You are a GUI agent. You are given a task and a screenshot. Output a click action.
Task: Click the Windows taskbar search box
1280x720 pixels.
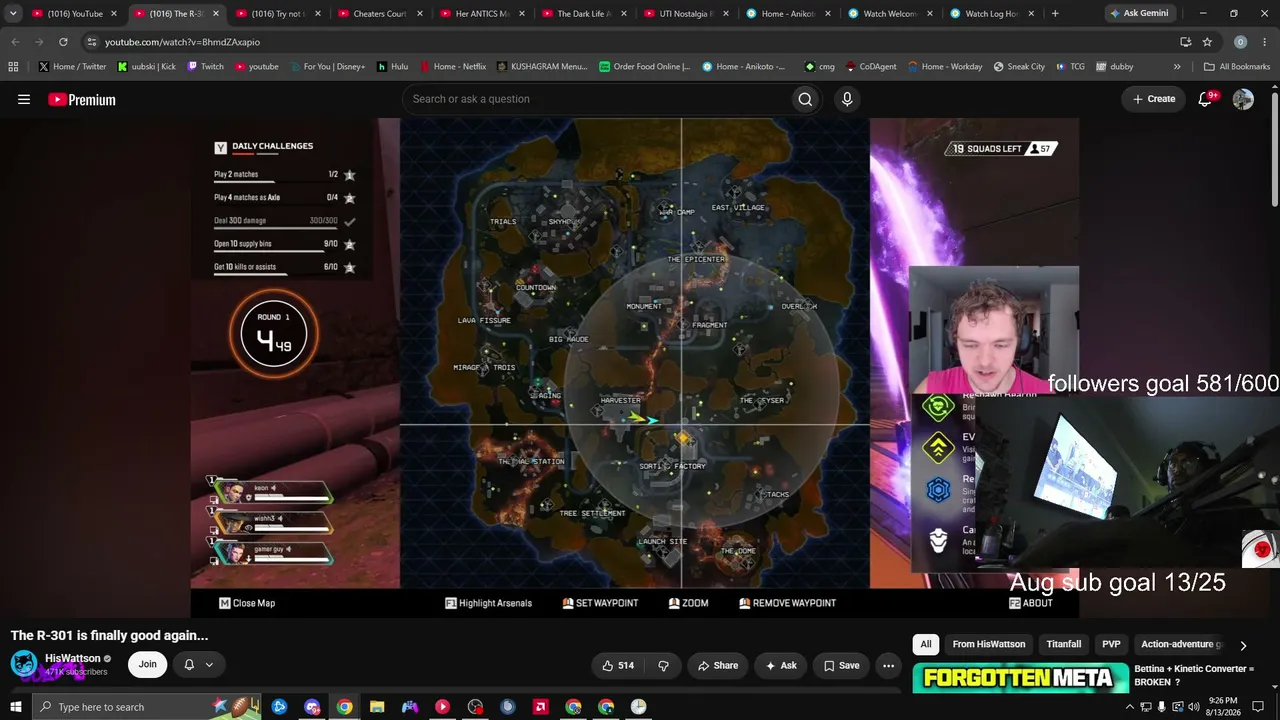146,707
